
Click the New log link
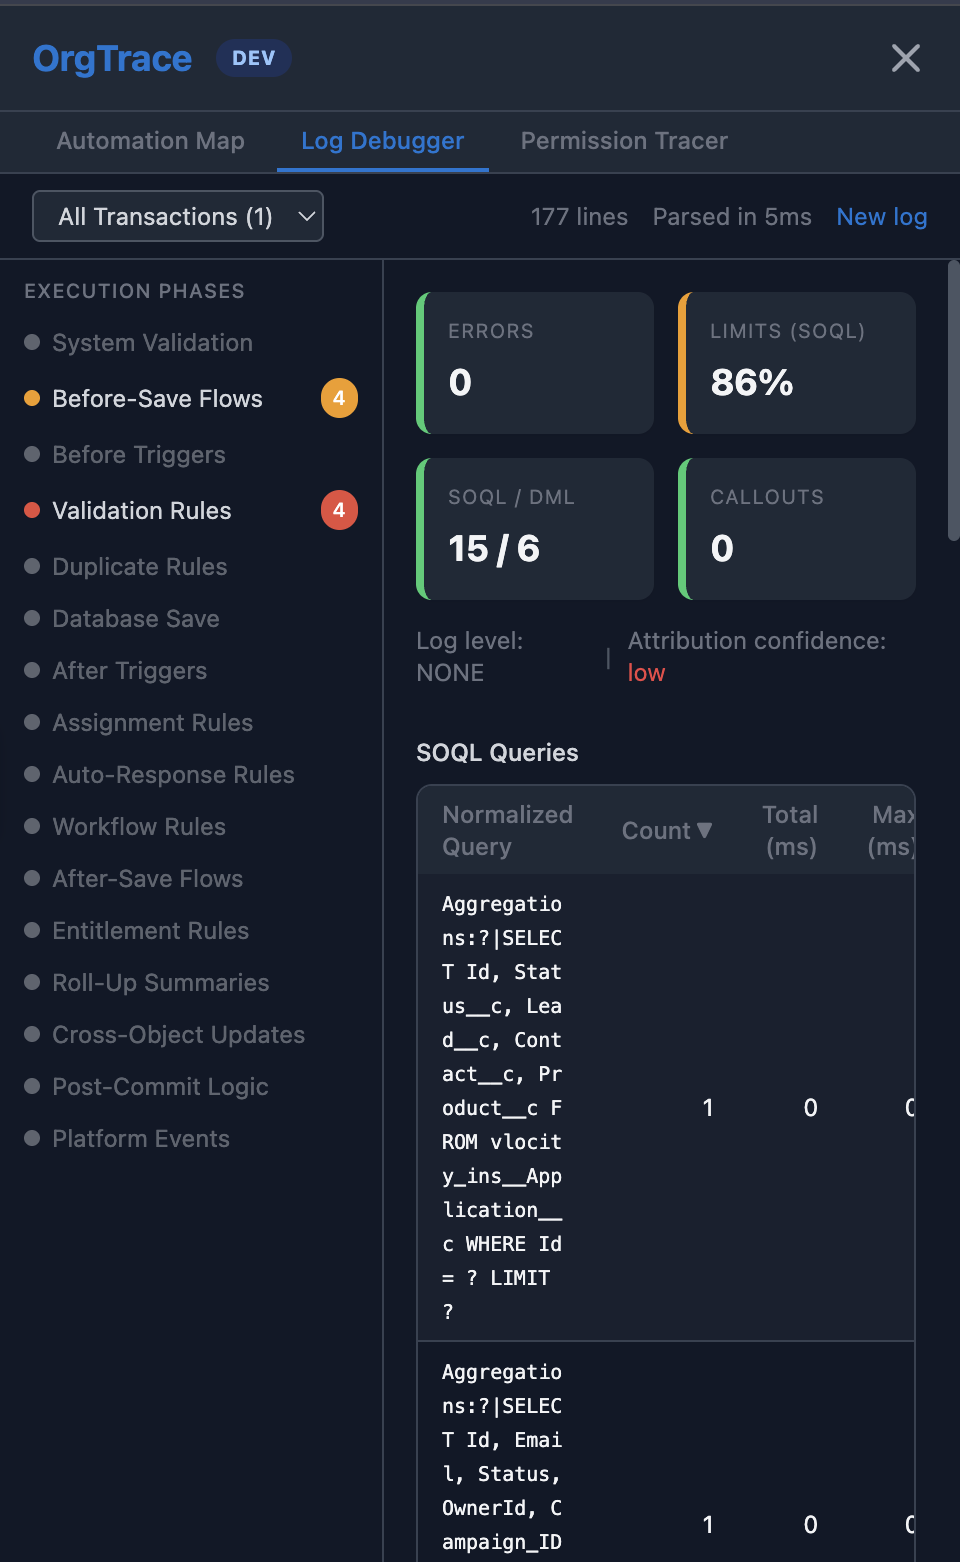(x=881, y=217)
